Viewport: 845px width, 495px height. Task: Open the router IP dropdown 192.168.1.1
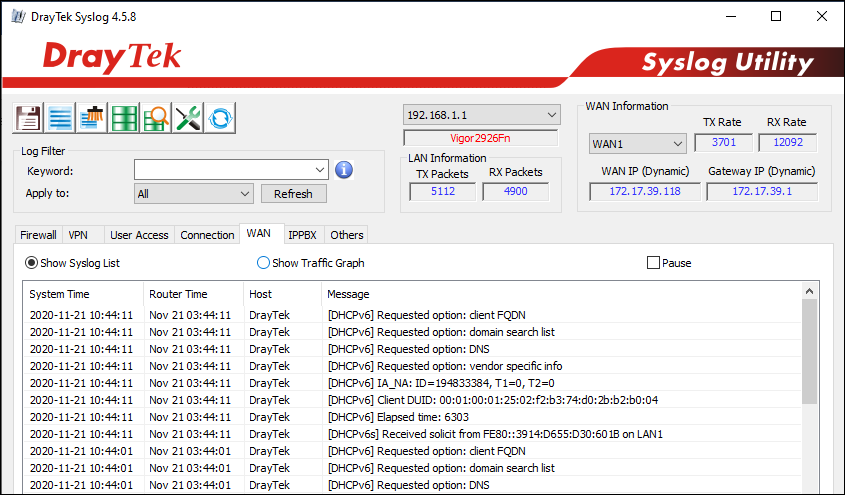click(482, 115)
